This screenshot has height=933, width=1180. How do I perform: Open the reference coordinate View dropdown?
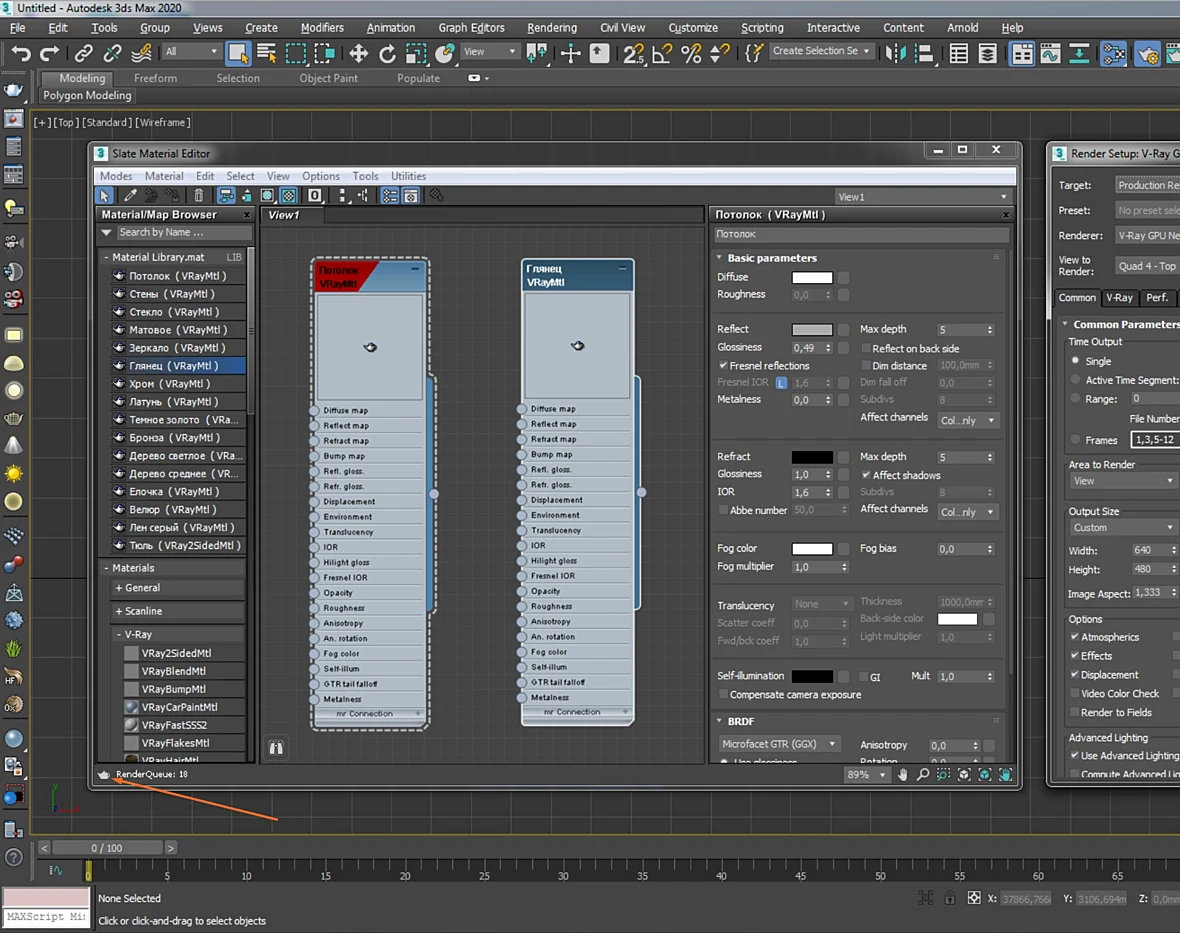click(x=489, y=51)
